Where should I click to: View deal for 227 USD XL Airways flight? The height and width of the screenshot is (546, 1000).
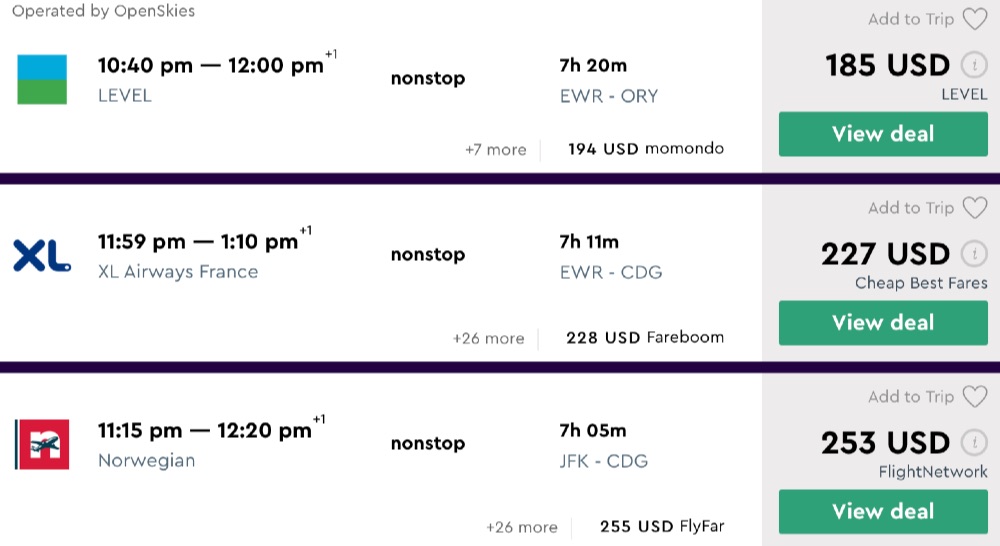(883, 323)
